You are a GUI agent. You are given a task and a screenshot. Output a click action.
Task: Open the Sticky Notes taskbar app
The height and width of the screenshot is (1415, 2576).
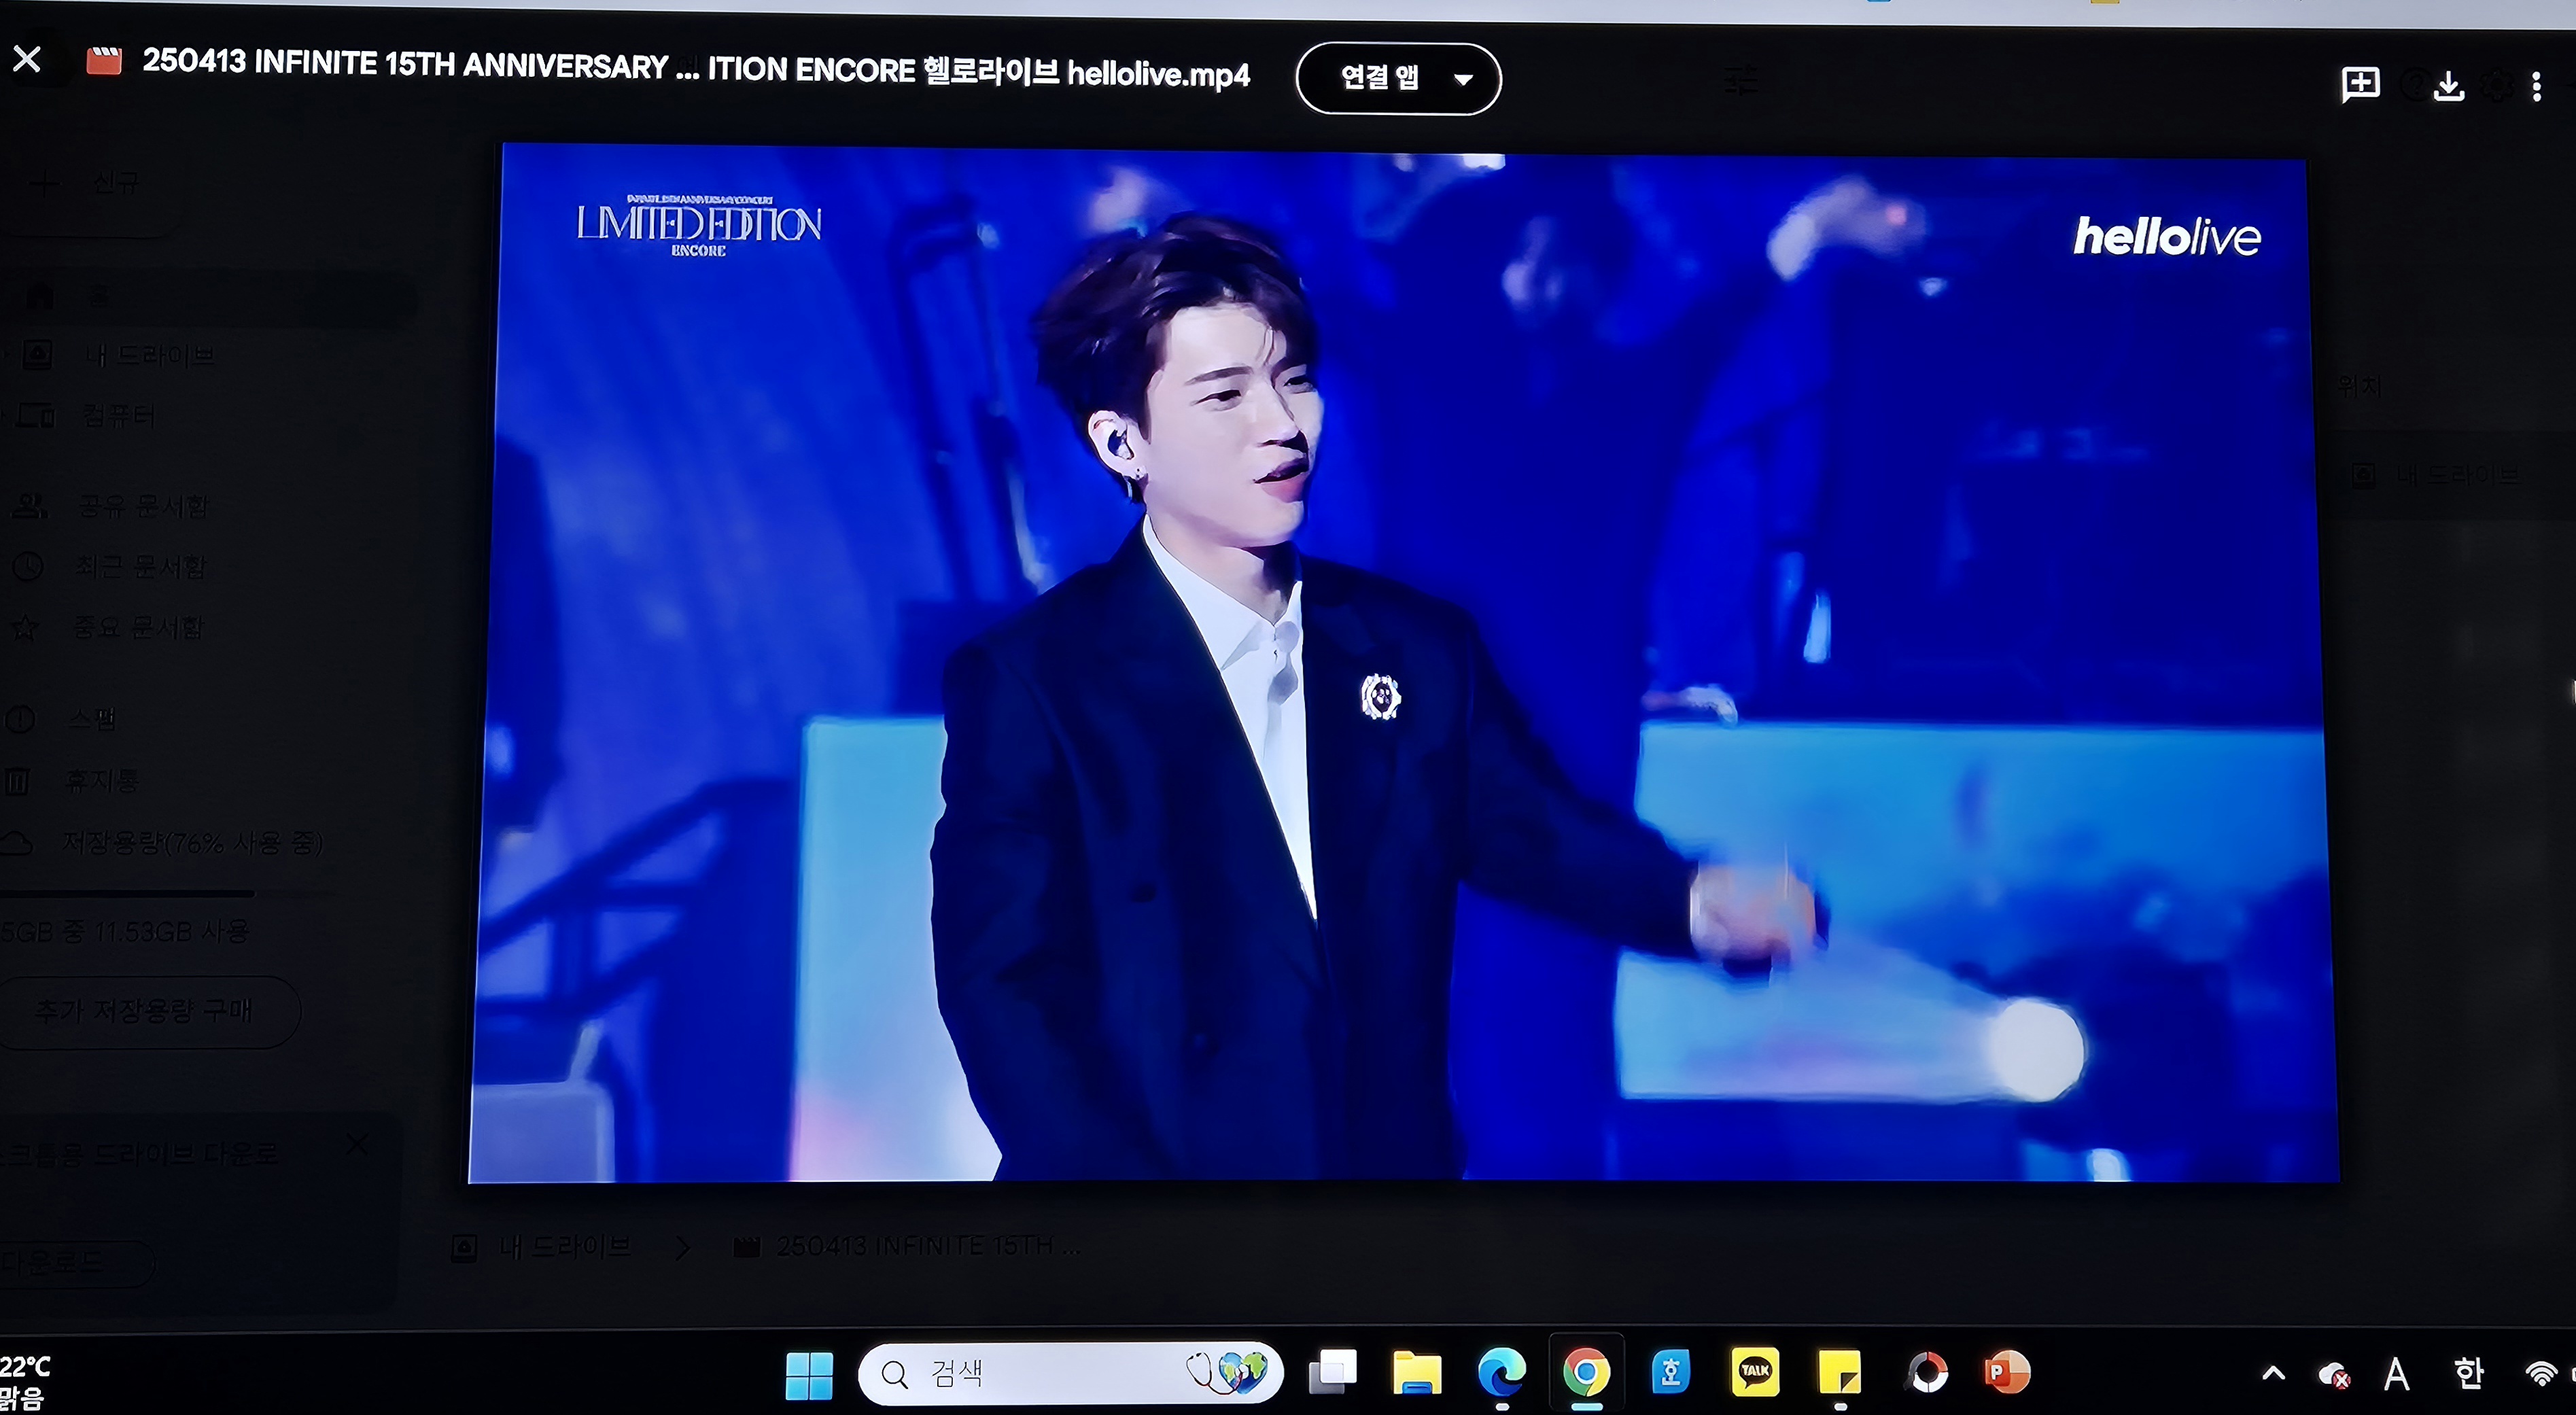click(1840, 1373)
